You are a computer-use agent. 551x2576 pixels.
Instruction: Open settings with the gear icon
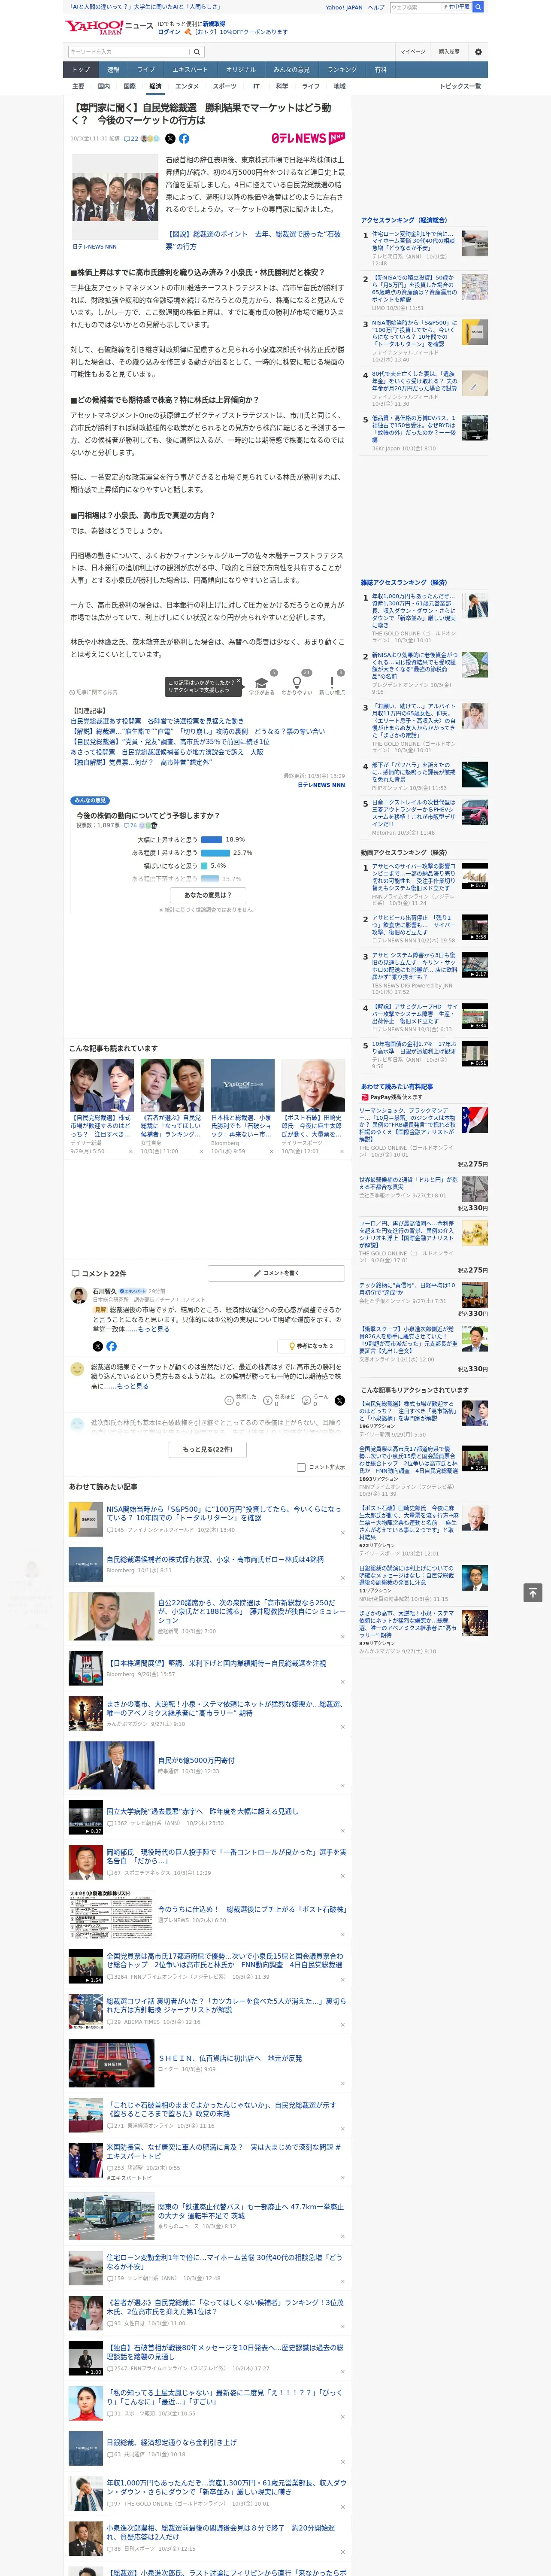pos(478,52)
